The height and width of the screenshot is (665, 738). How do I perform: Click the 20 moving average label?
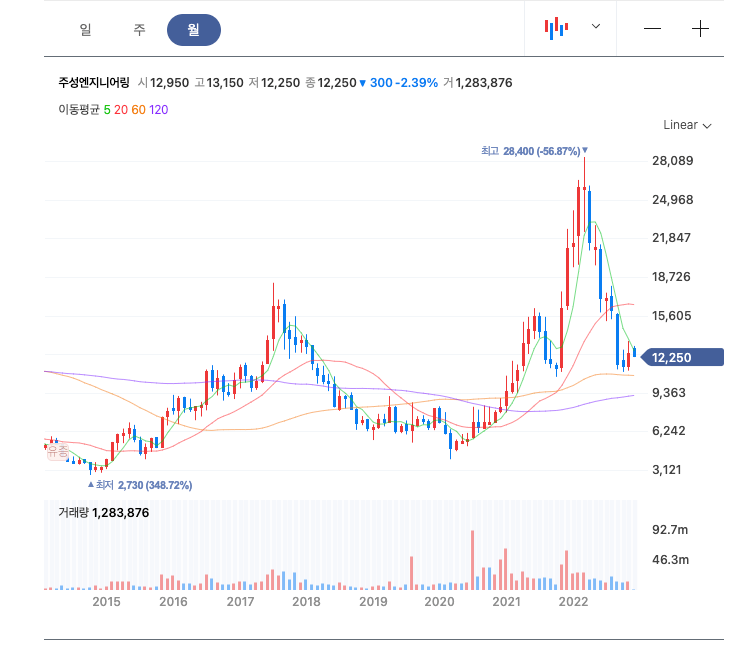[x=121, y=110]
